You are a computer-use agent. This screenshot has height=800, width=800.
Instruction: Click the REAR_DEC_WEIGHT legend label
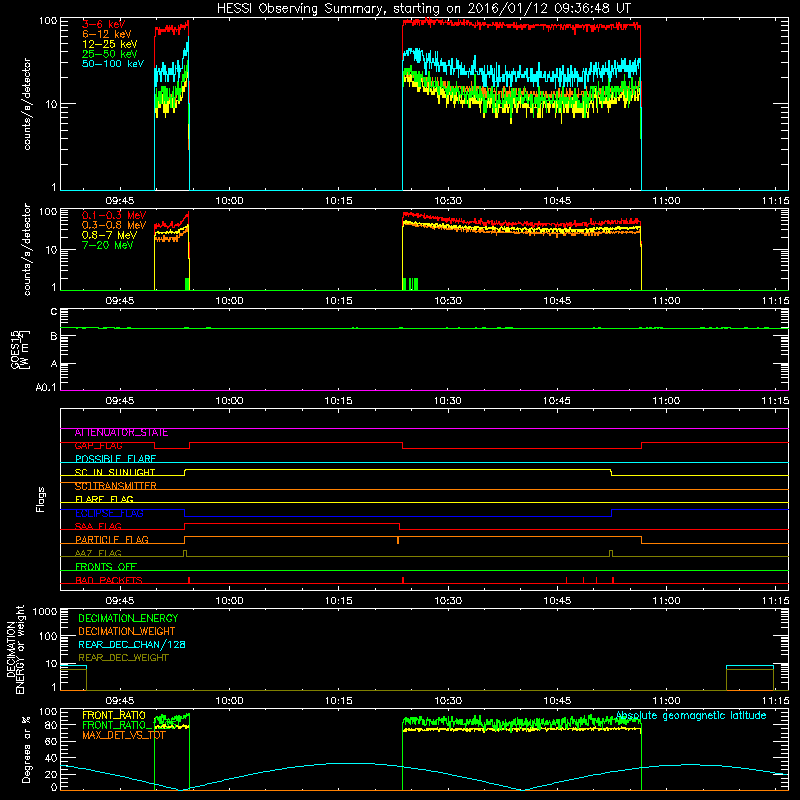[123, 658]
